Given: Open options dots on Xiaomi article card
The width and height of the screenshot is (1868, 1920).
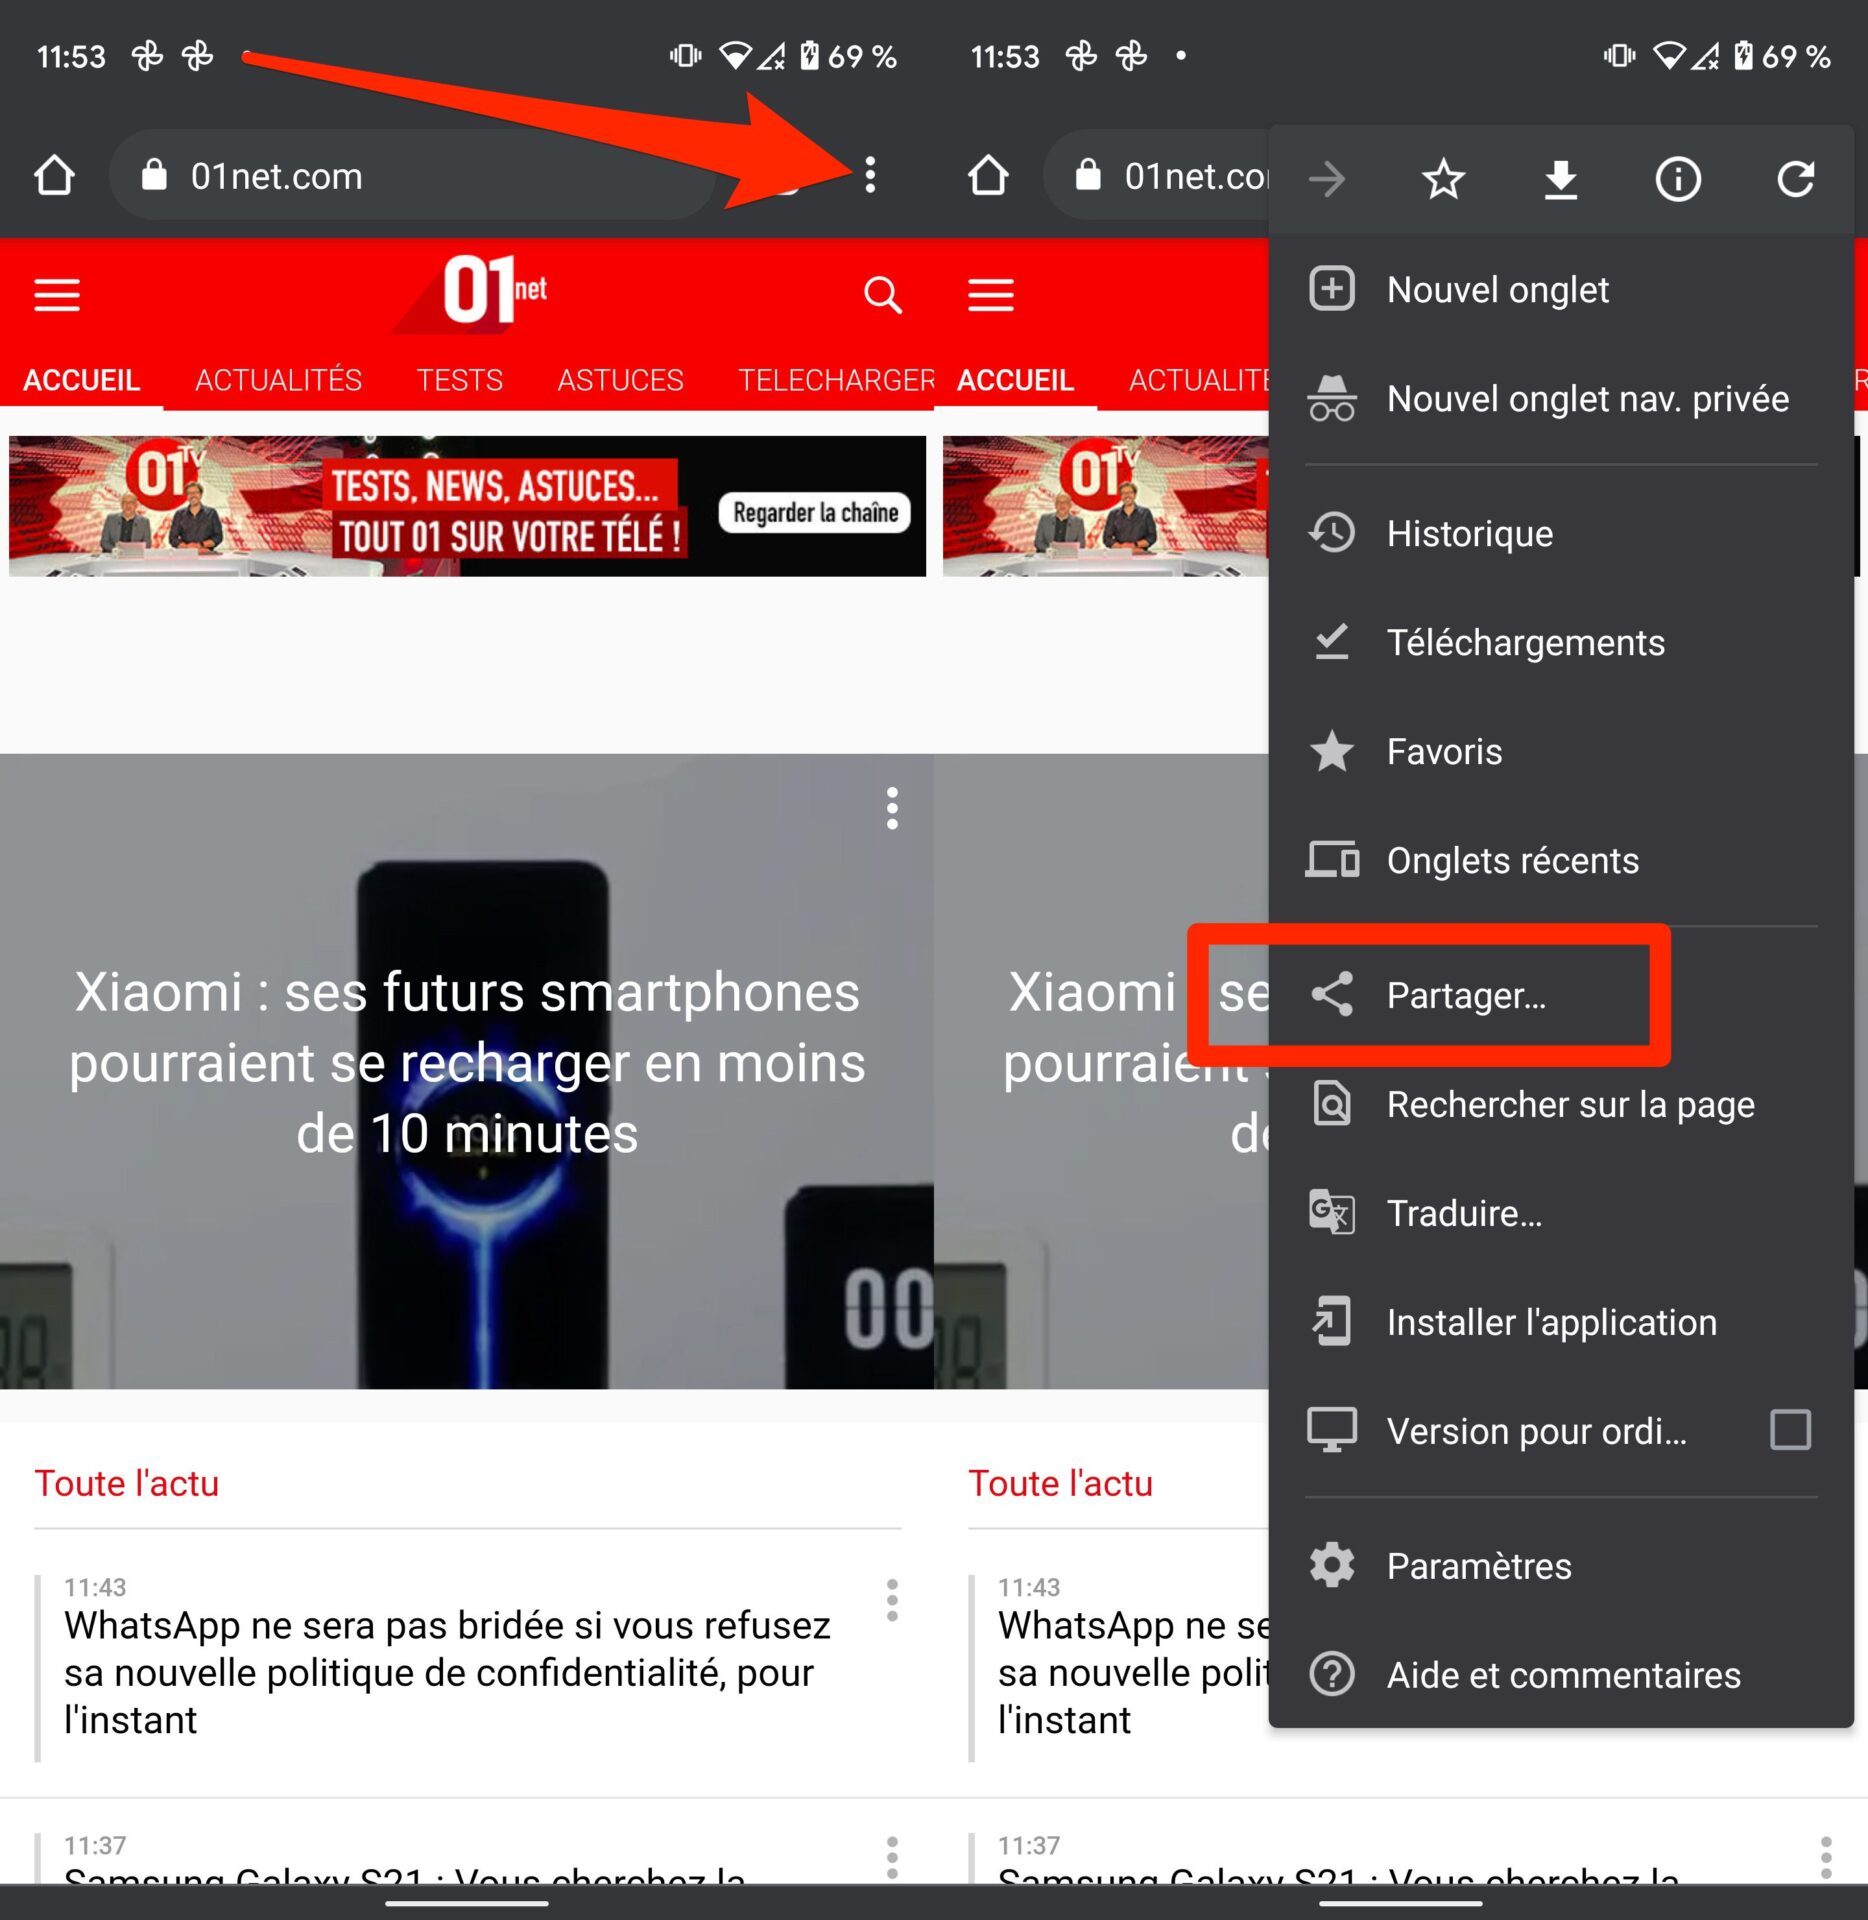Looking at the screenshot, I should (x=892, y=808).
